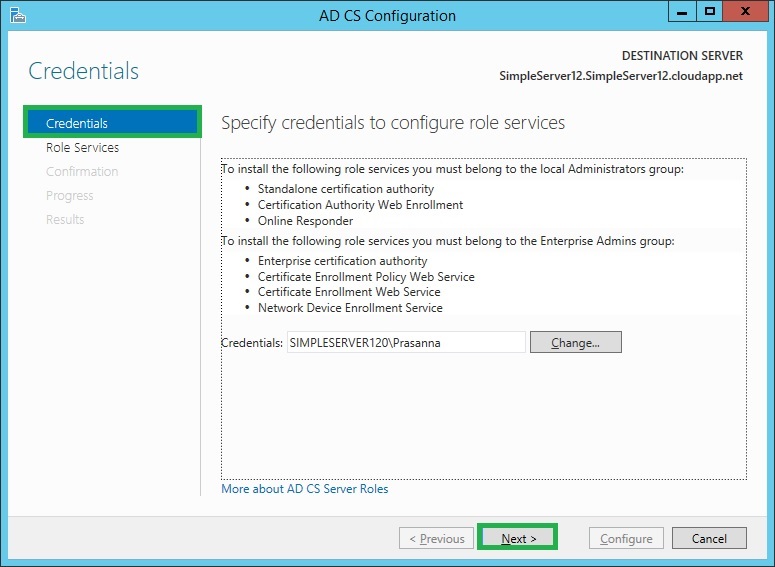The image size is (775, 567).
Task: Go to the Role Services step
Action: point(82,148)
